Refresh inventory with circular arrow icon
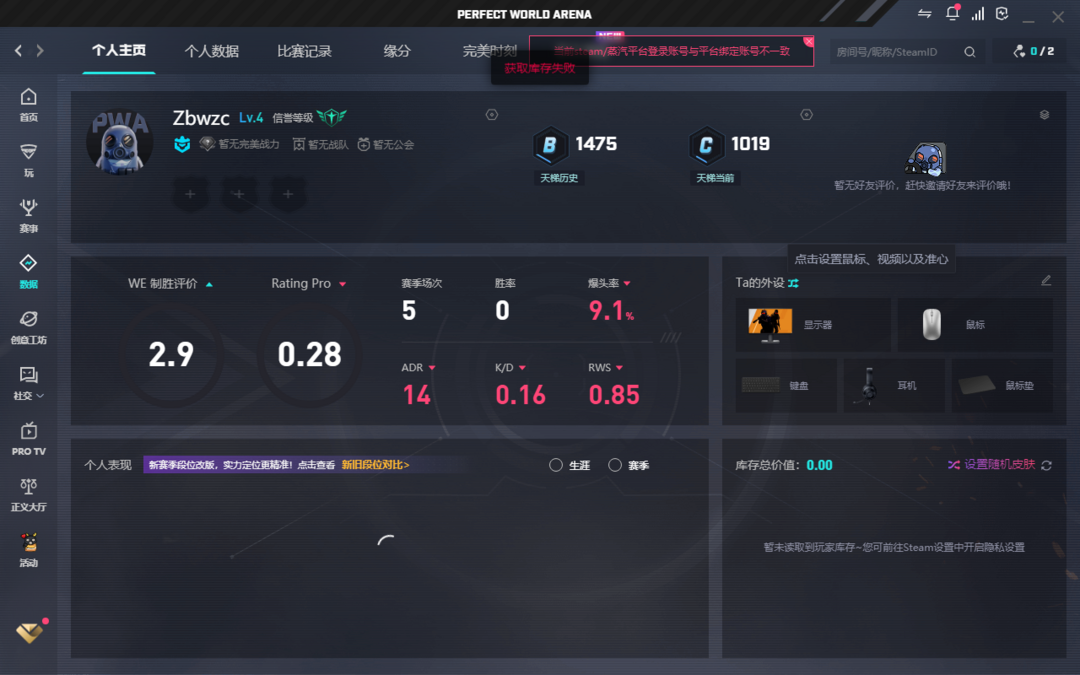This screenshot has width=1080, height=675. 1046,466
